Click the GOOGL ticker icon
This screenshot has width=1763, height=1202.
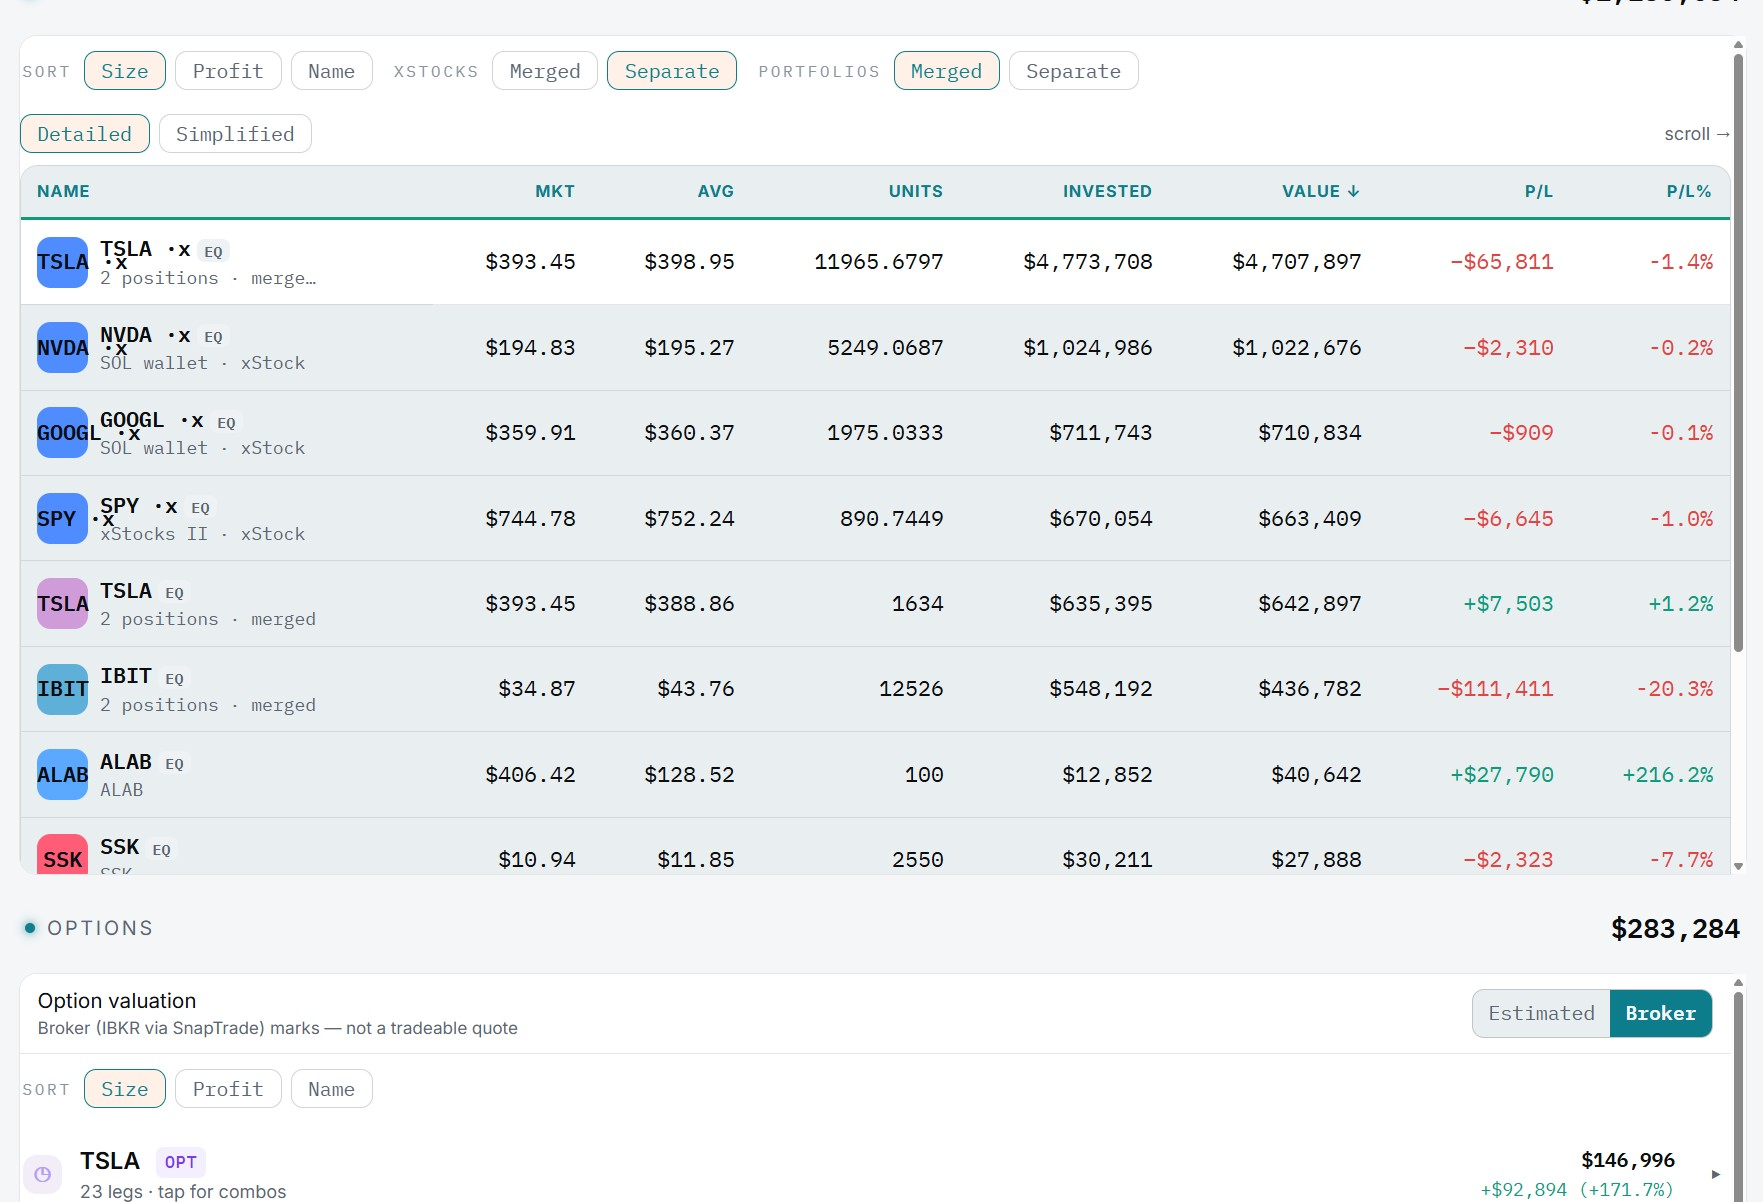coord(62,433)
